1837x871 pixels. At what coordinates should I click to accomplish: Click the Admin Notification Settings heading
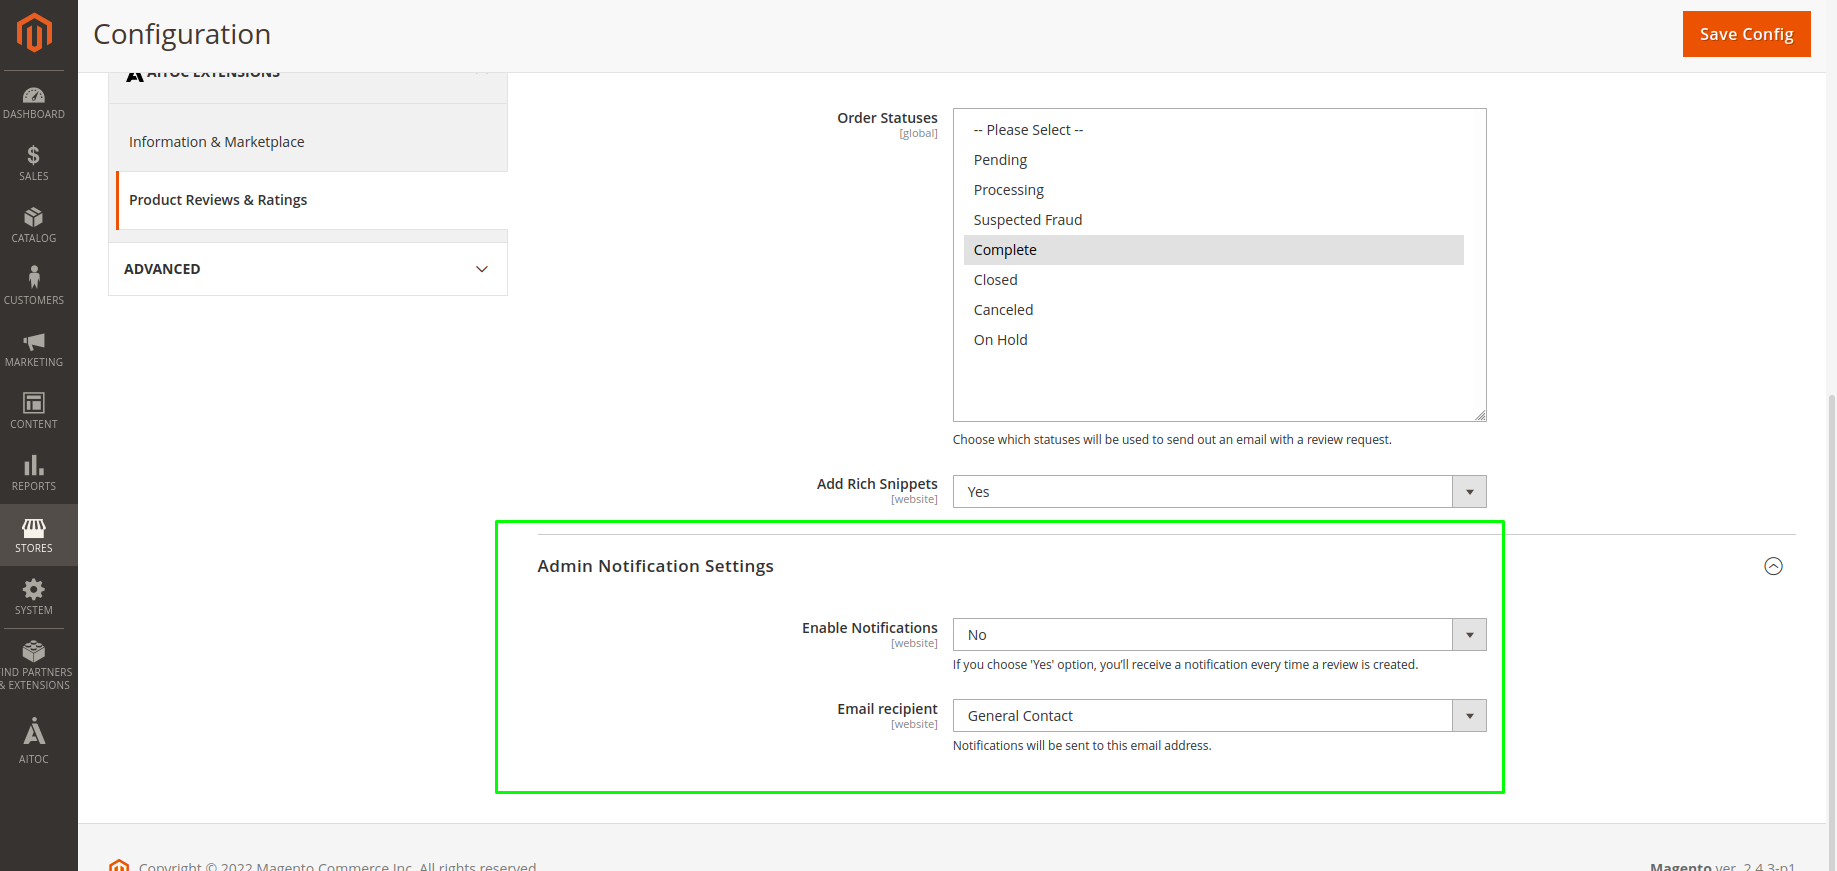pos(655,566)
